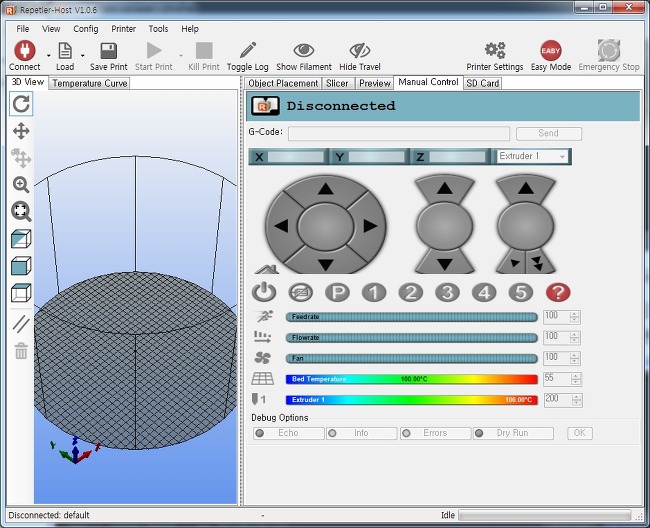Move Z axis down arrow

point(444,264)
